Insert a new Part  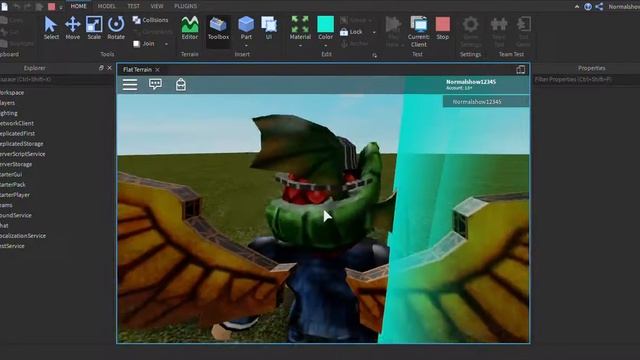(x=246, y=28)
